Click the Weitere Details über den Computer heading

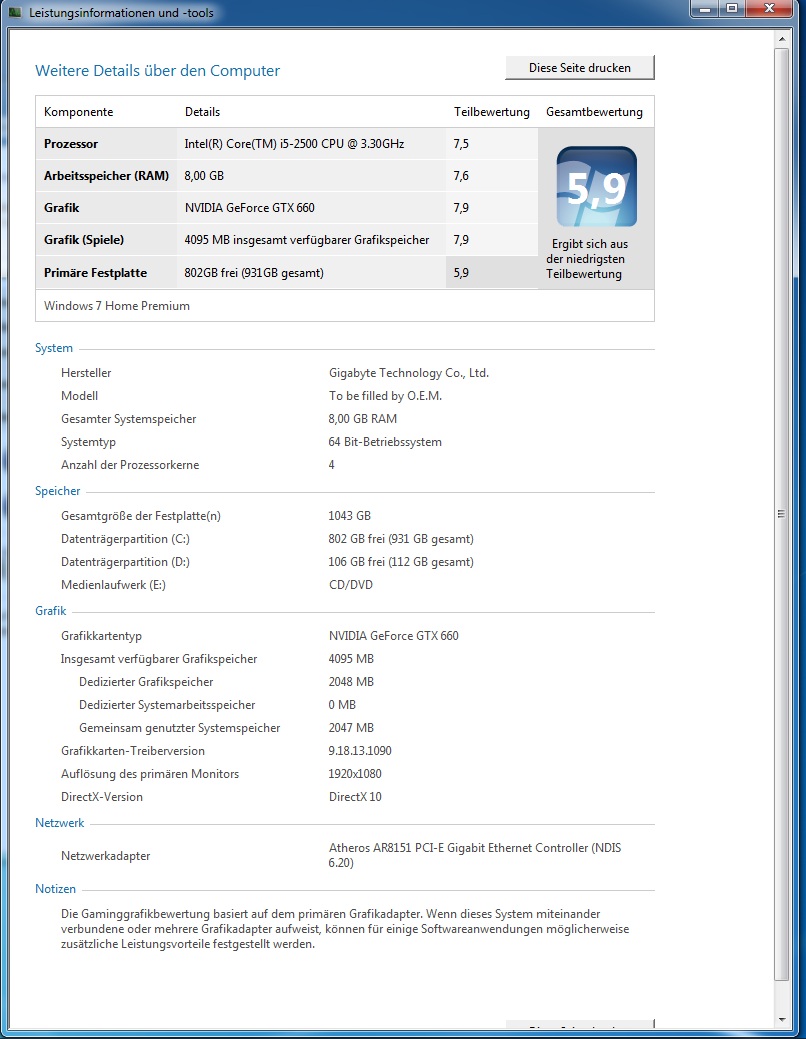tap(158, 70)
